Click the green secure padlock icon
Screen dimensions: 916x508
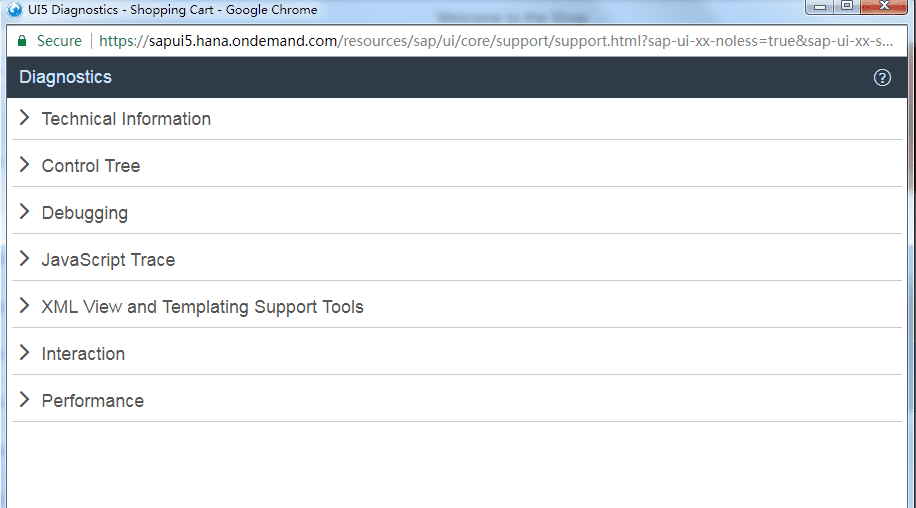click(x=21, y=41)
